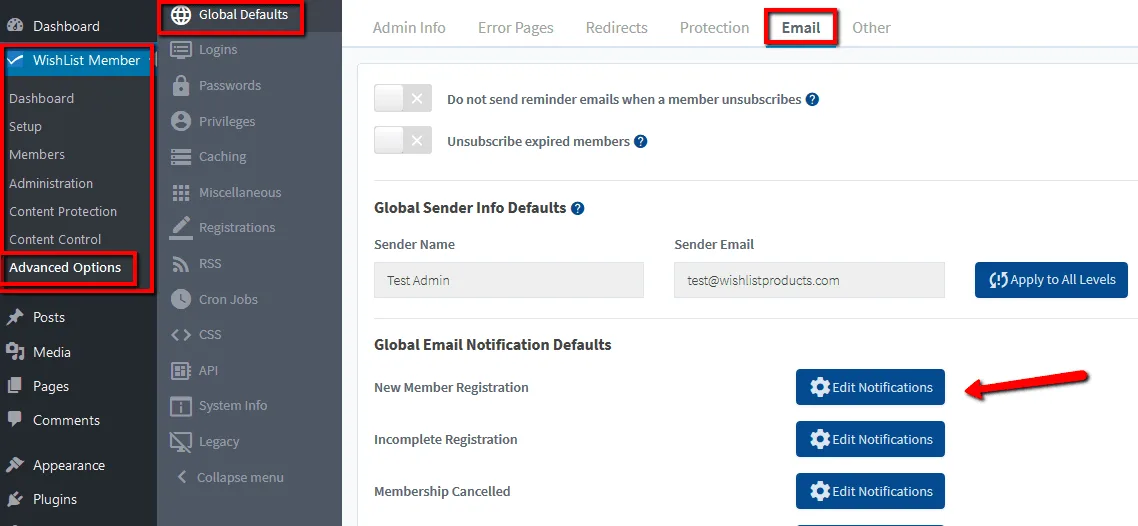Click the Comments bubble icon

15,420
